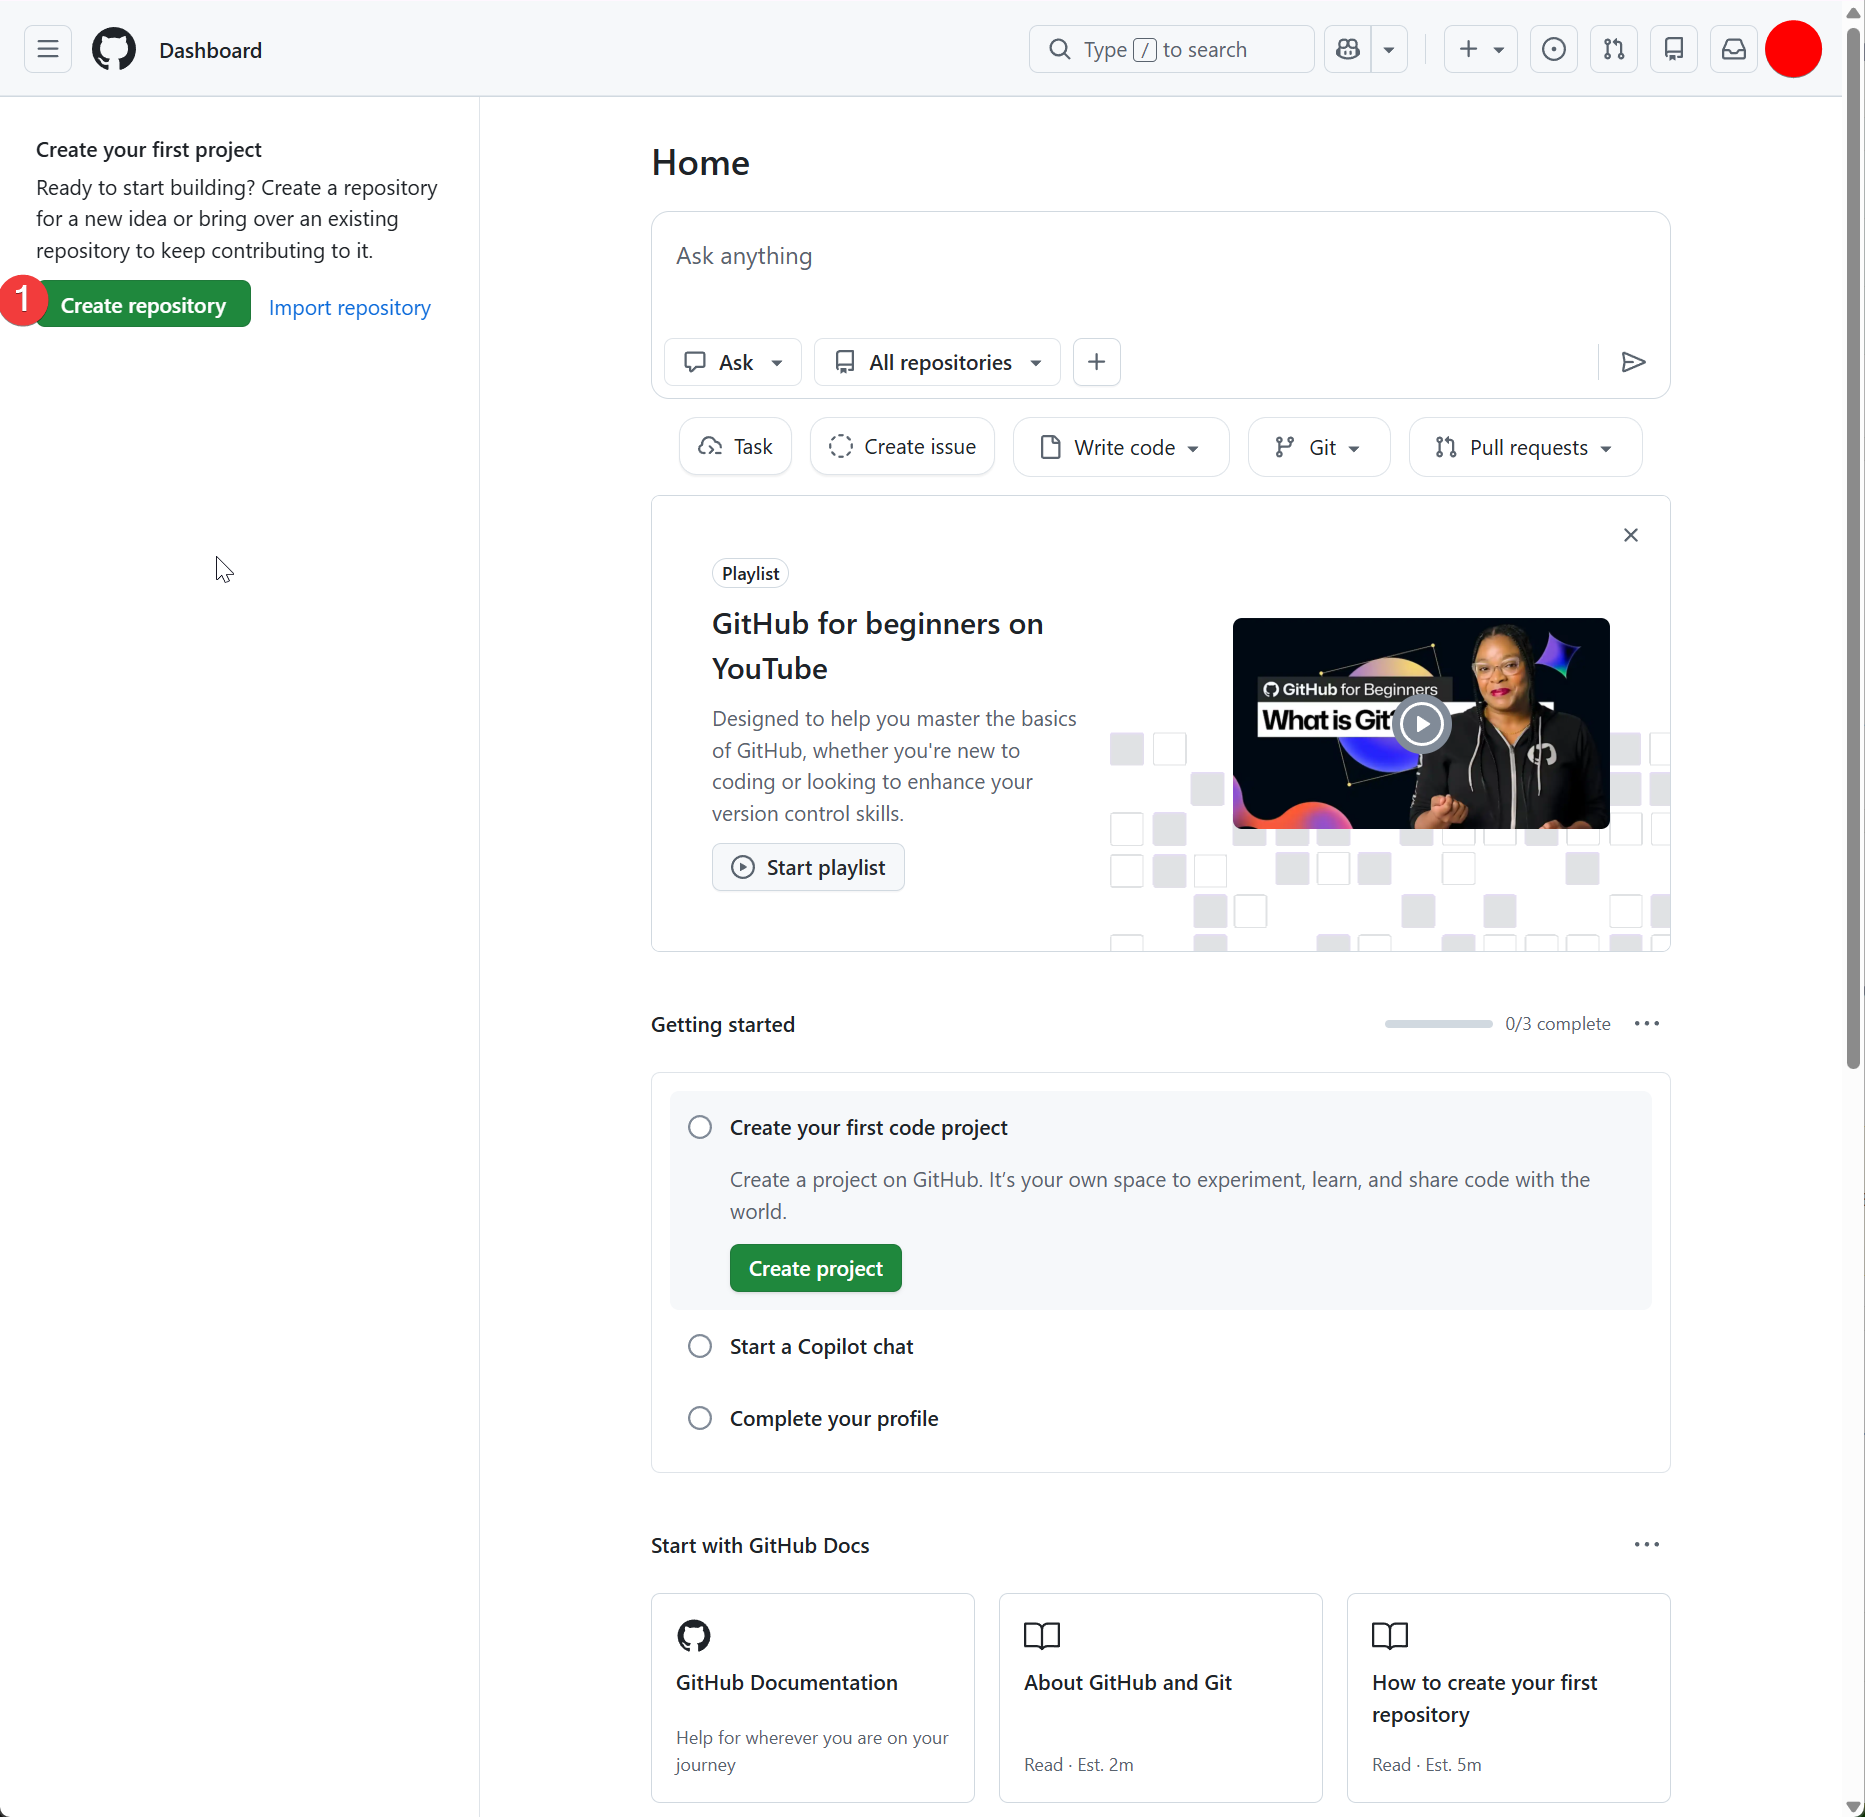Screen dimensions: 1865x1817
Task: Click the page vertical scrollbar thumb
Action: coord(1854,550)
